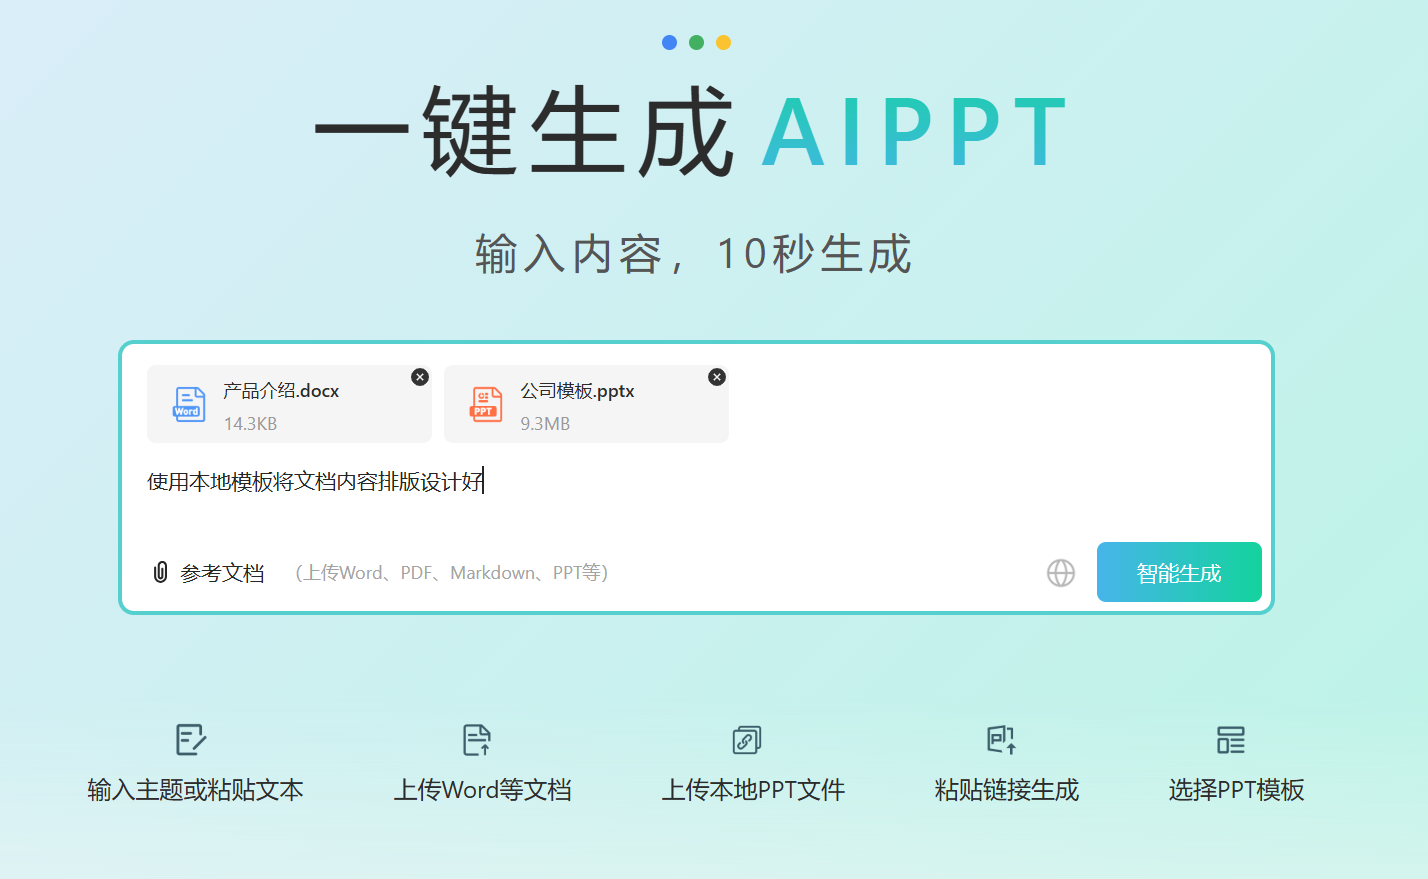Click the Word file icon of 产品介绍.docx

[x=189, y=404]
